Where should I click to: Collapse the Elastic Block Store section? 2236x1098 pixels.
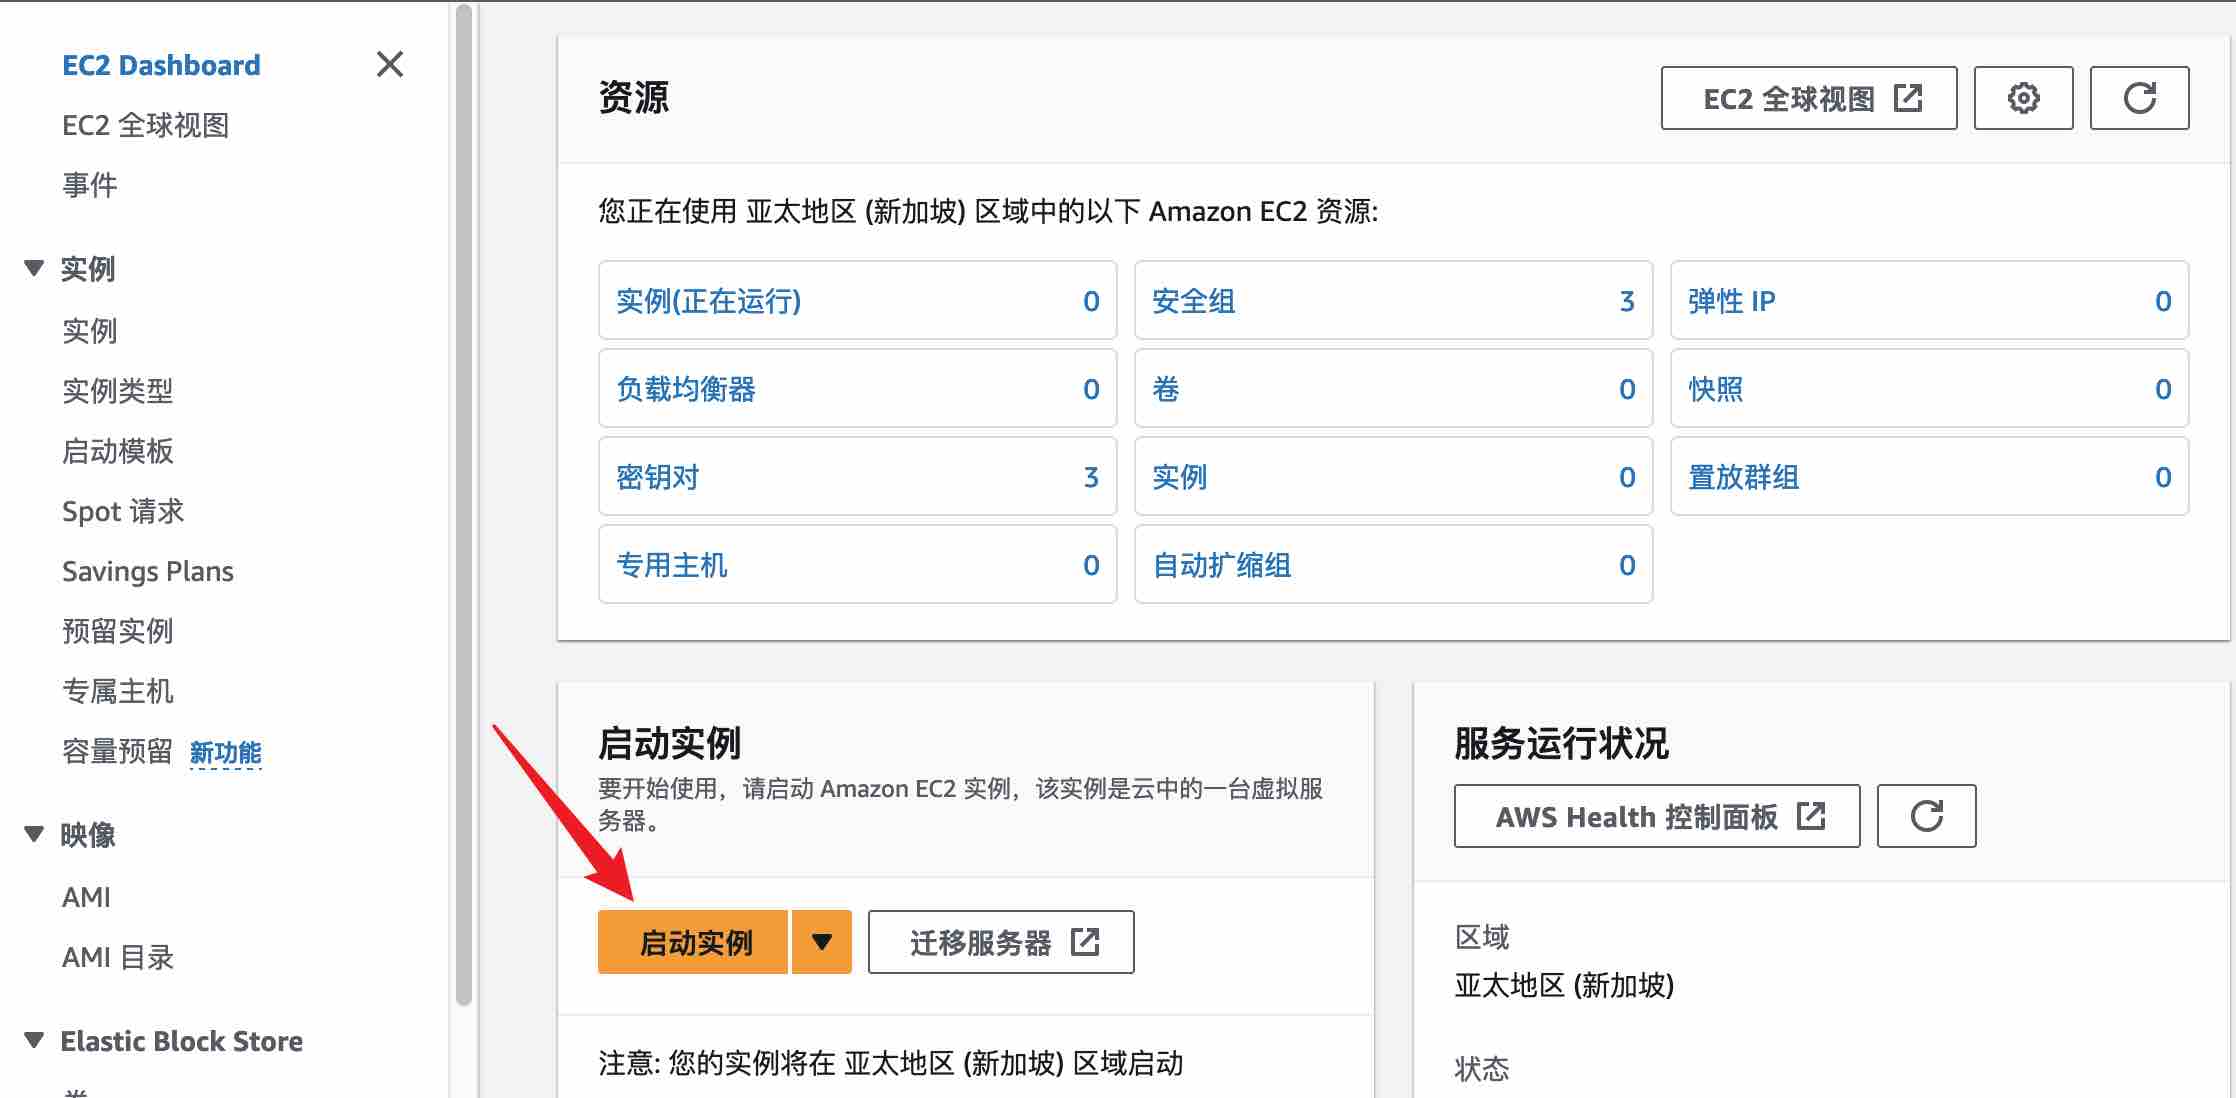coord(34,1040)
